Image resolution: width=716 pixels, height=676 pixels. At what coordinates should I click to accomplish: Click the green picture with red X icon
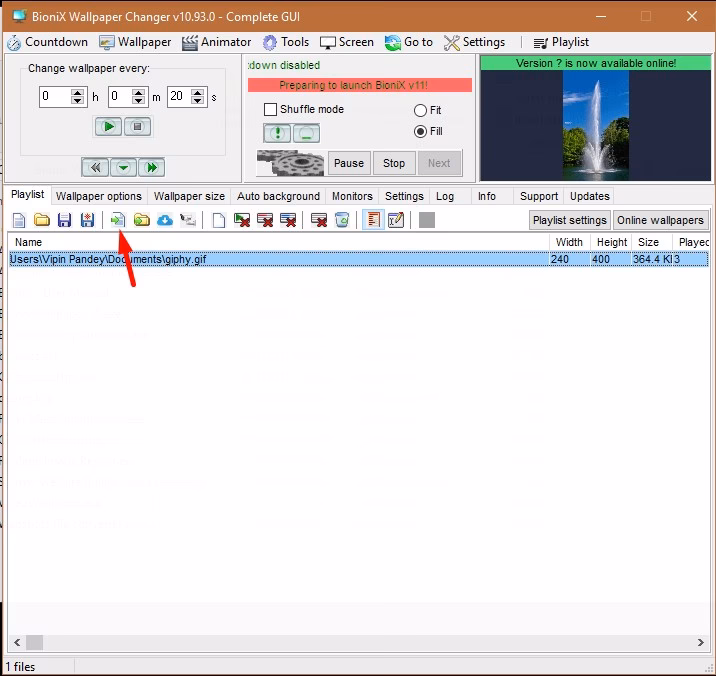tap(242, 221)
